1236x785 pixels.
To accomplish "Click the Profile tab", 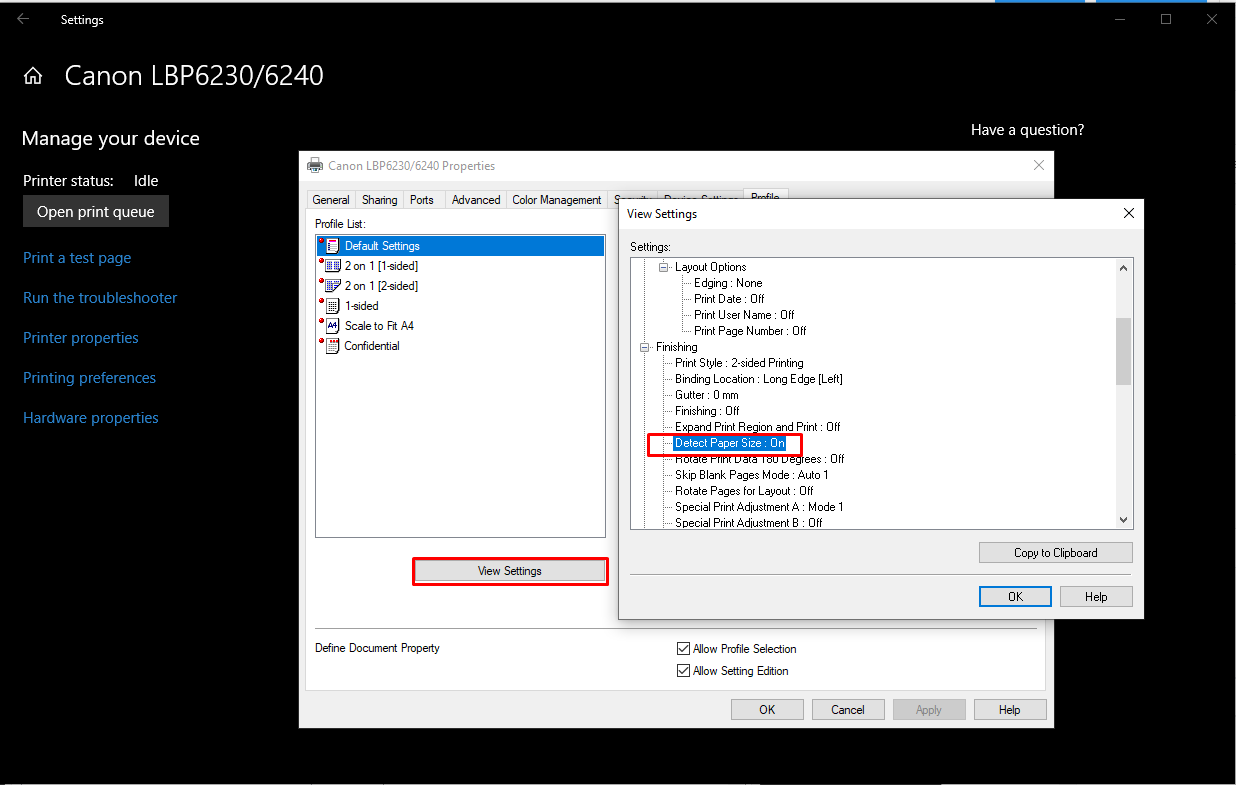I will (x=765, y=196).
